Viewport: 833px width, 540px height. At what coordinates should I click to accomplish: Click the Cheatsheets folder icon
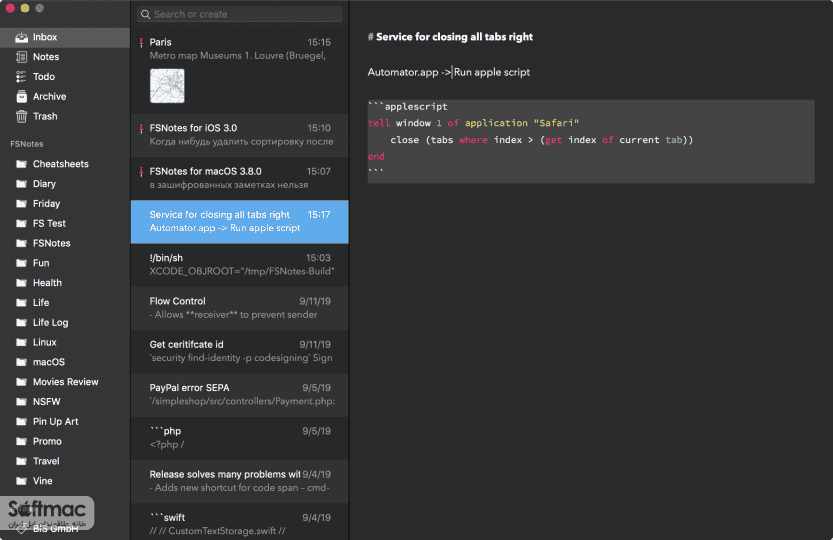tap(21, 164)
